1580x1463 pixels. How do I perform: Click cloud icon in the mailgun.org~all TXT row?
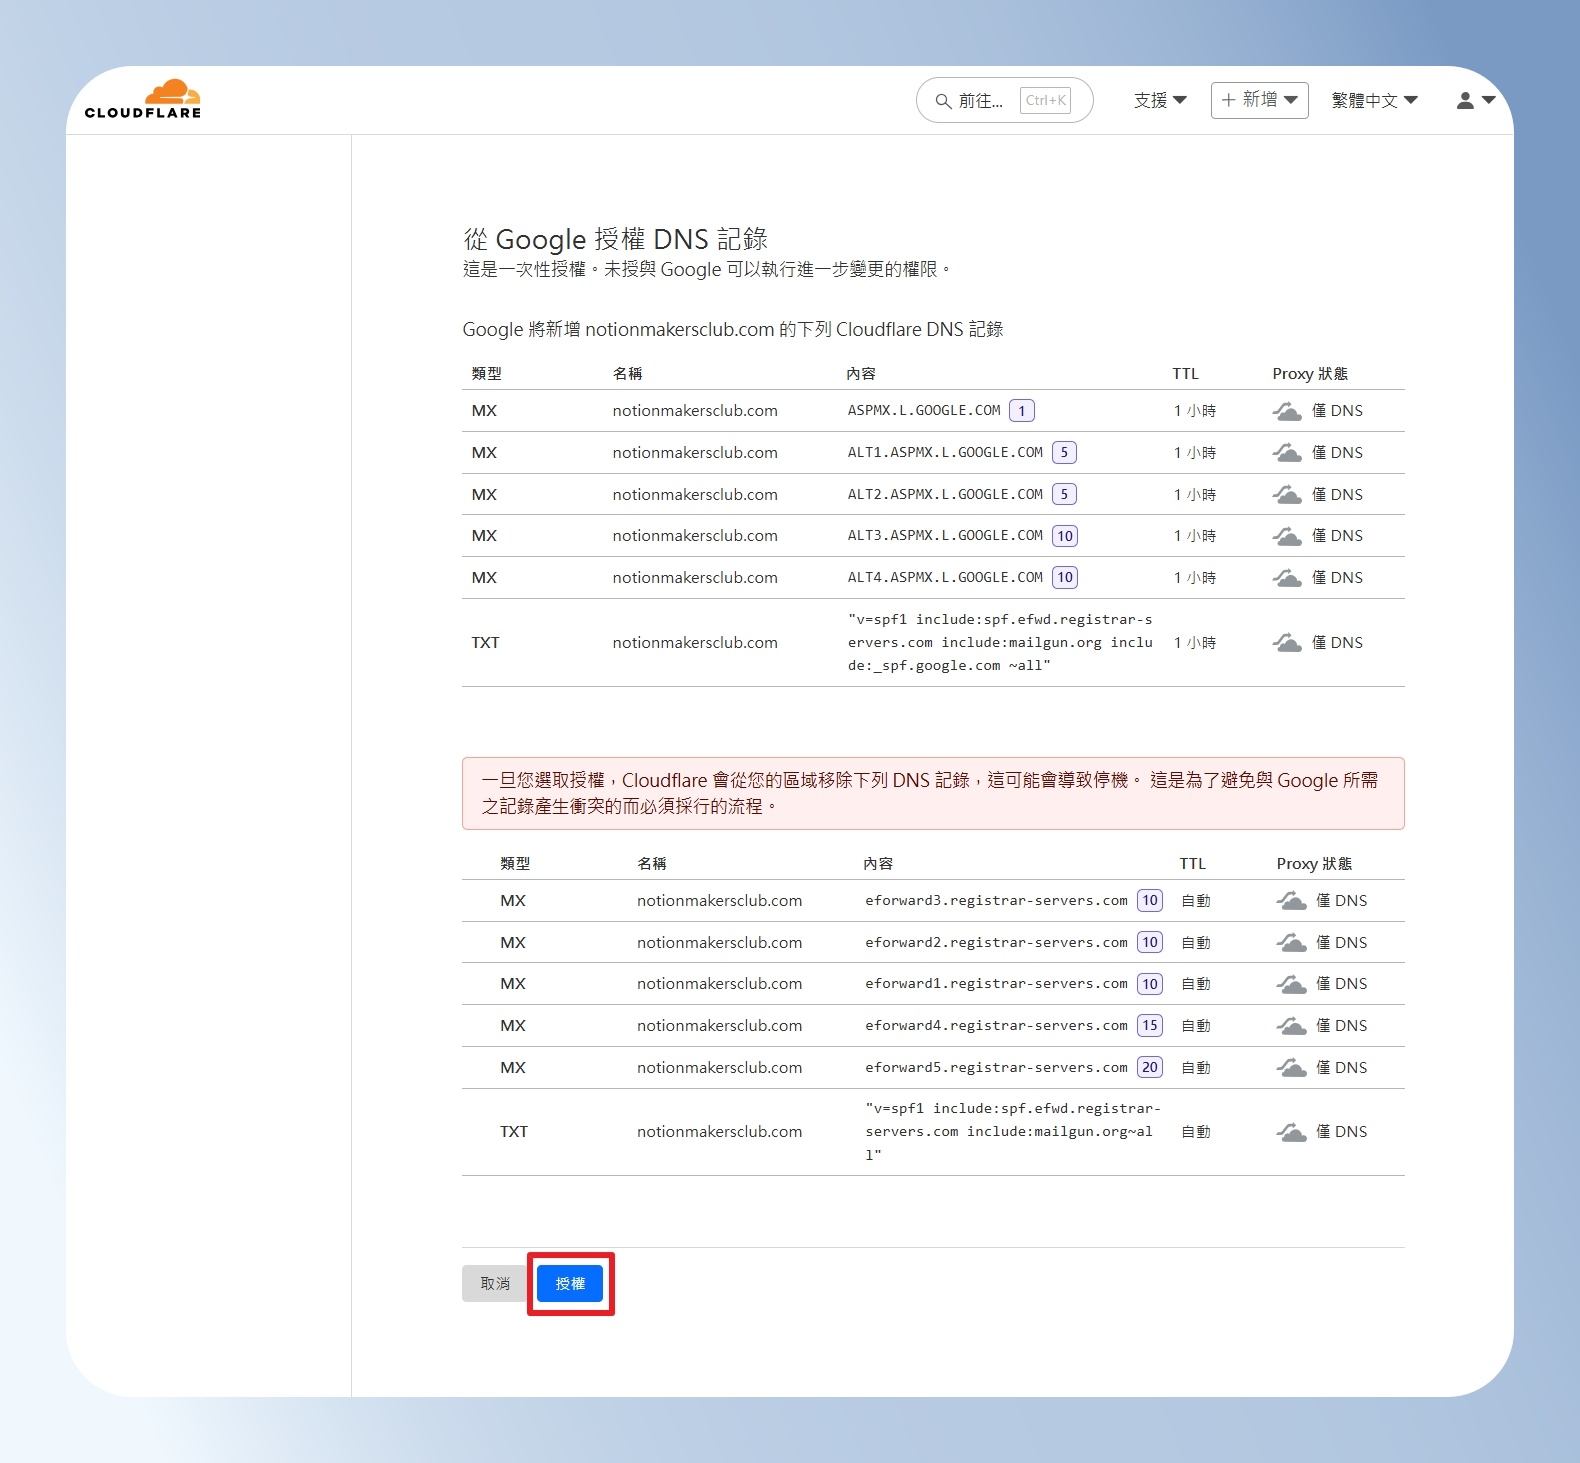click(1291, 1132)
